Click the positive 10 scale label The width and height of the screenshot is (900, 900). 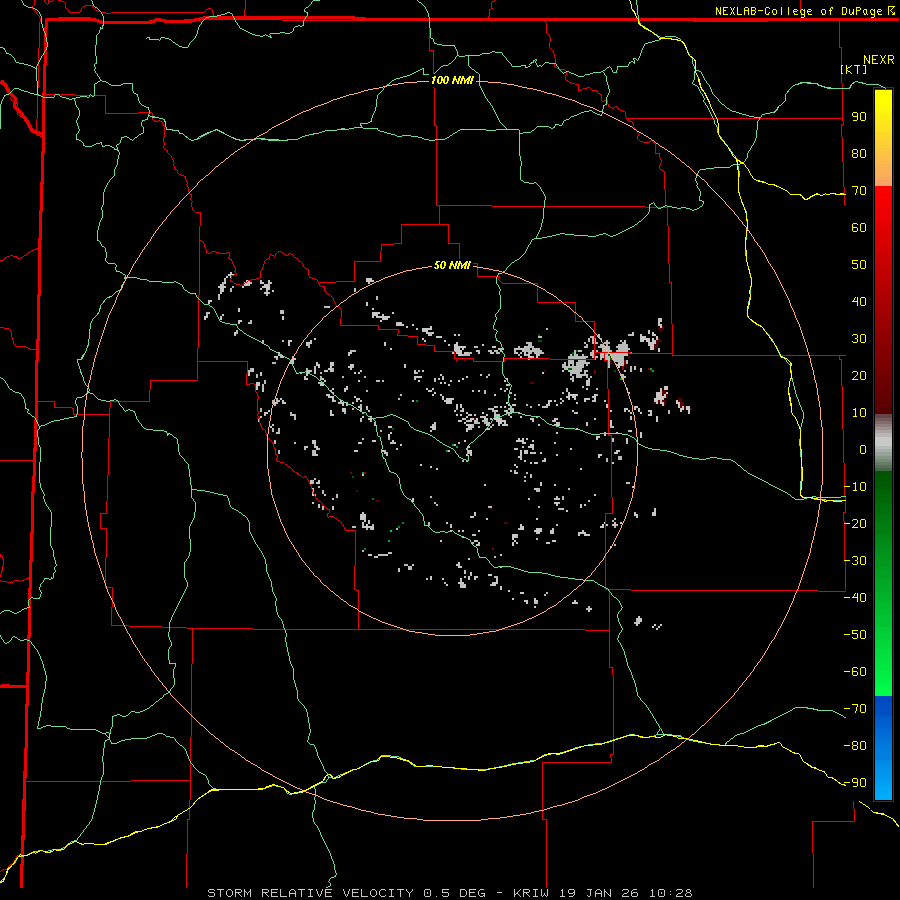(859, 413)
